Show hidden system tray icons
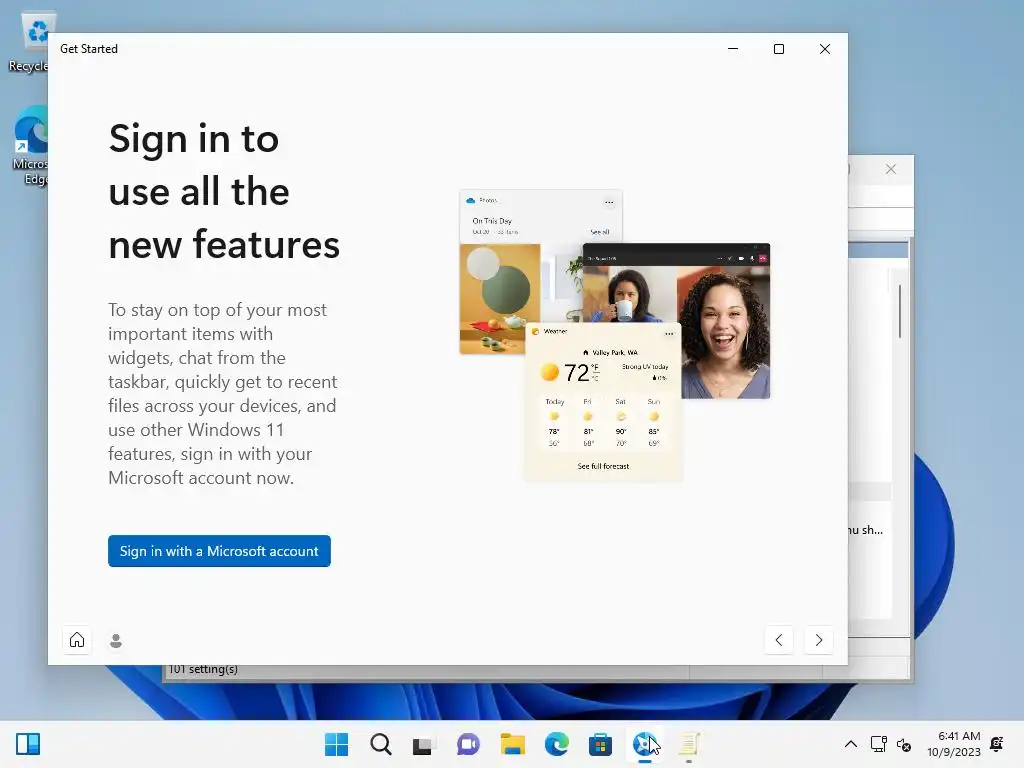The image size is (1024, 768). tap(851, 744)
